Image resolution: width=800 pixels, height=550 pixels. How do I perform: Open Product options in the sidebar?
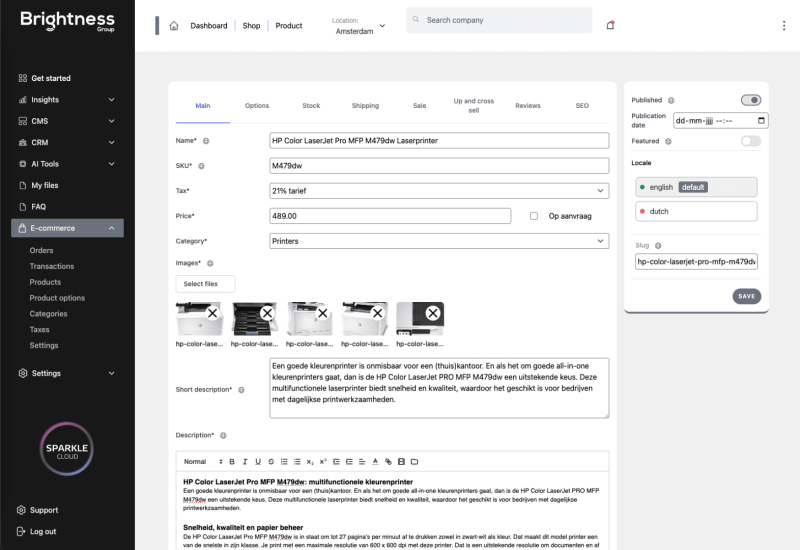(x=57, y=298)
